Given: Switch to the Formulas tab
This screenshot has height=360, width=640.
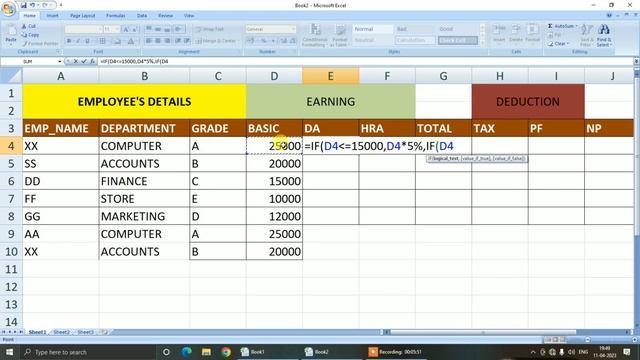Looking at the screenshot, I should 116,16.
